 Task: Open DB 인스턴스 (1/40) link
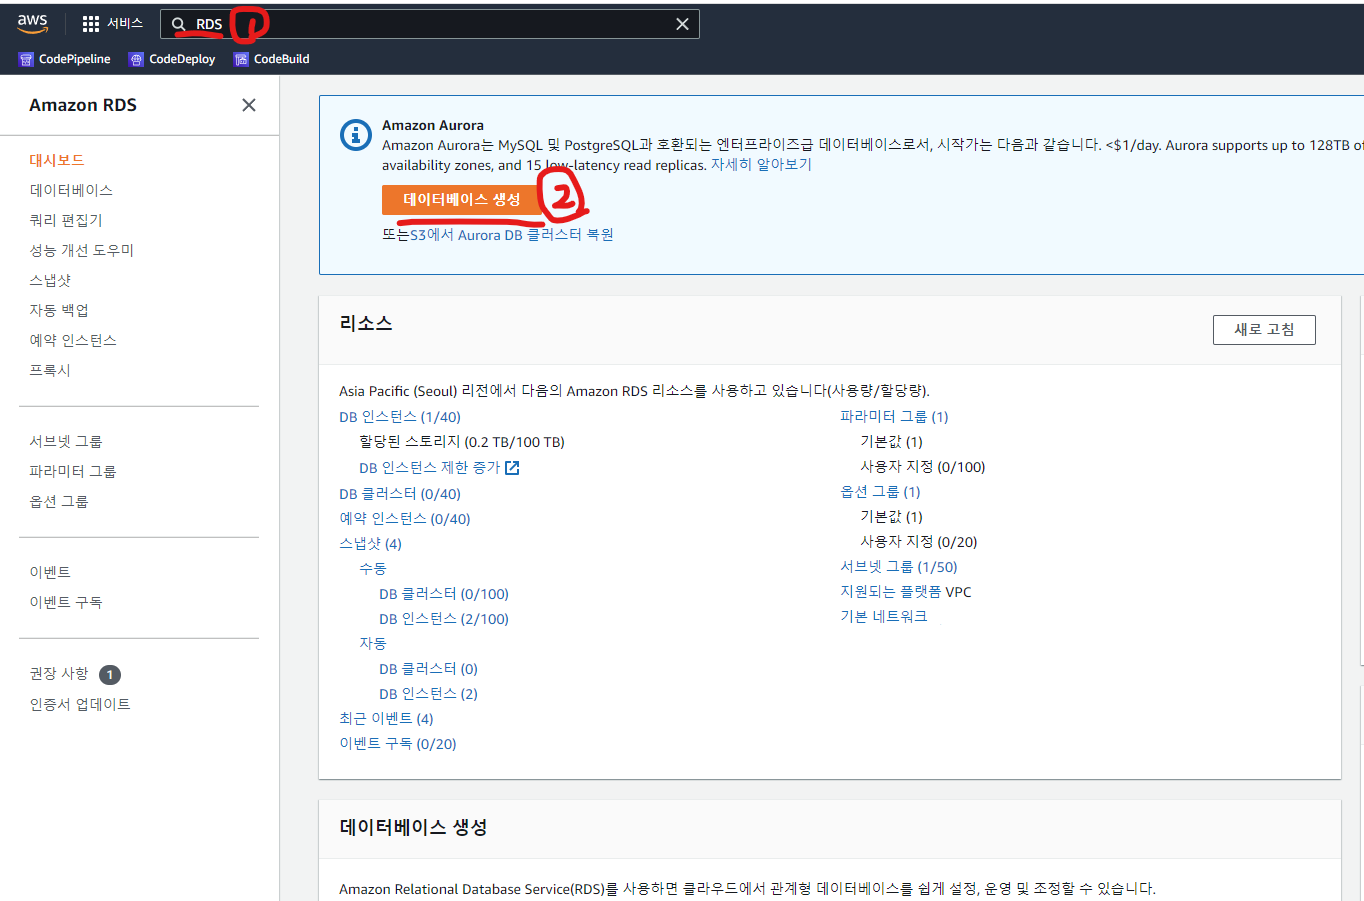tap(400, 417)
